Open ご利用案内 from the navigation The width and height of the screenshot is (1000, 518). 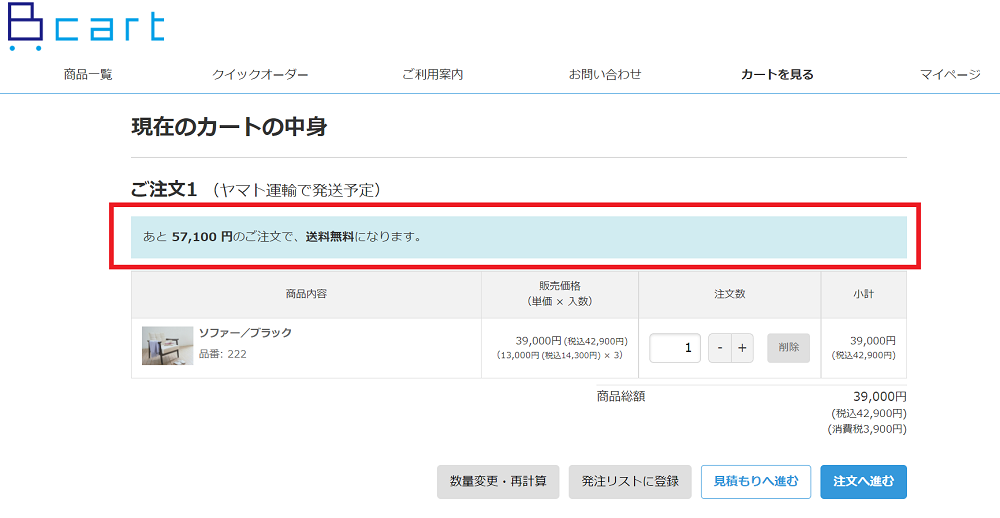click(x=432, y=75)
